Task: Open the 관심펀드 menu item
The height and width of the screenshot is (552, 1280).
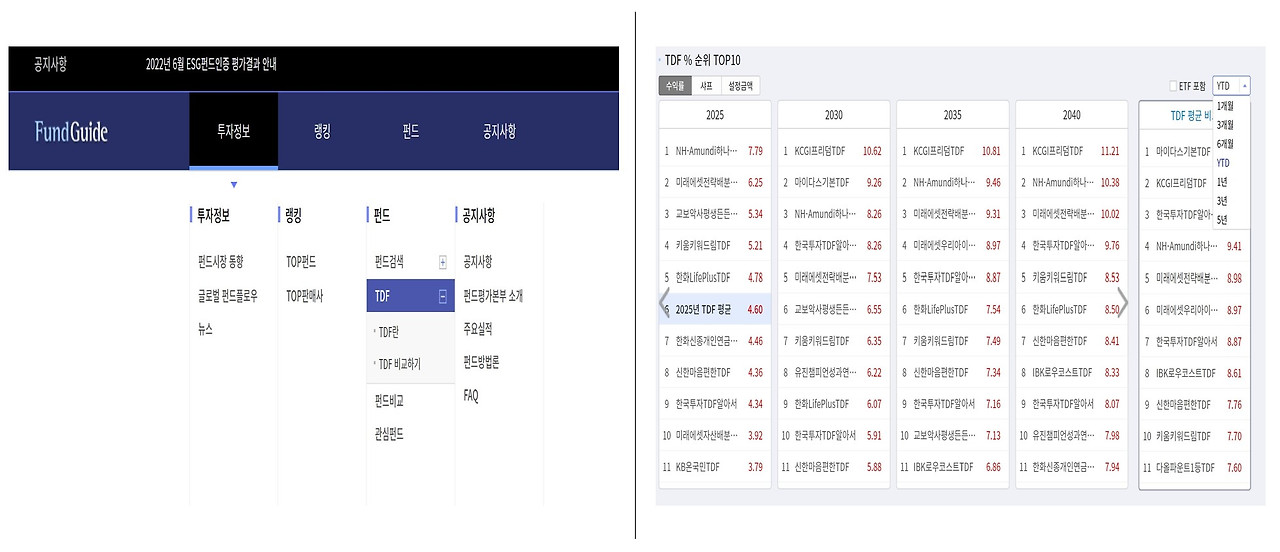Action: pyautogui.click(x=389, y=434)
